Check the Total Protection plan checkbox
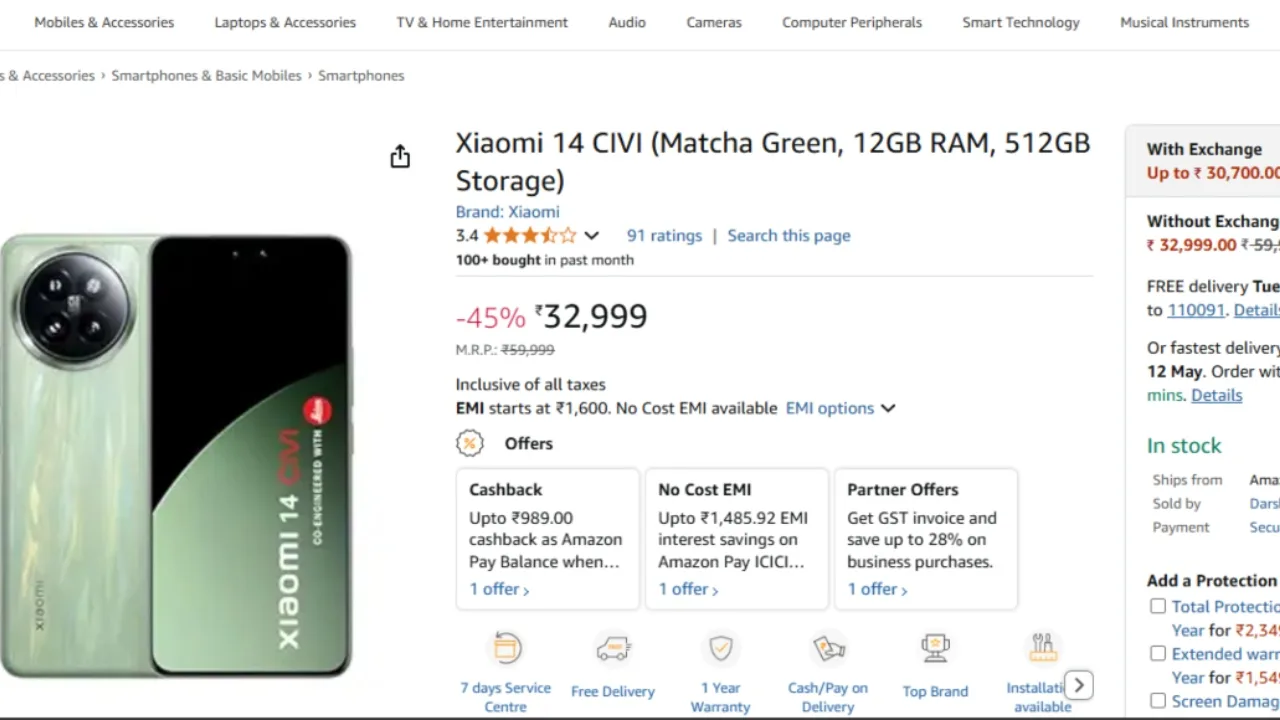 [1158, 606]
